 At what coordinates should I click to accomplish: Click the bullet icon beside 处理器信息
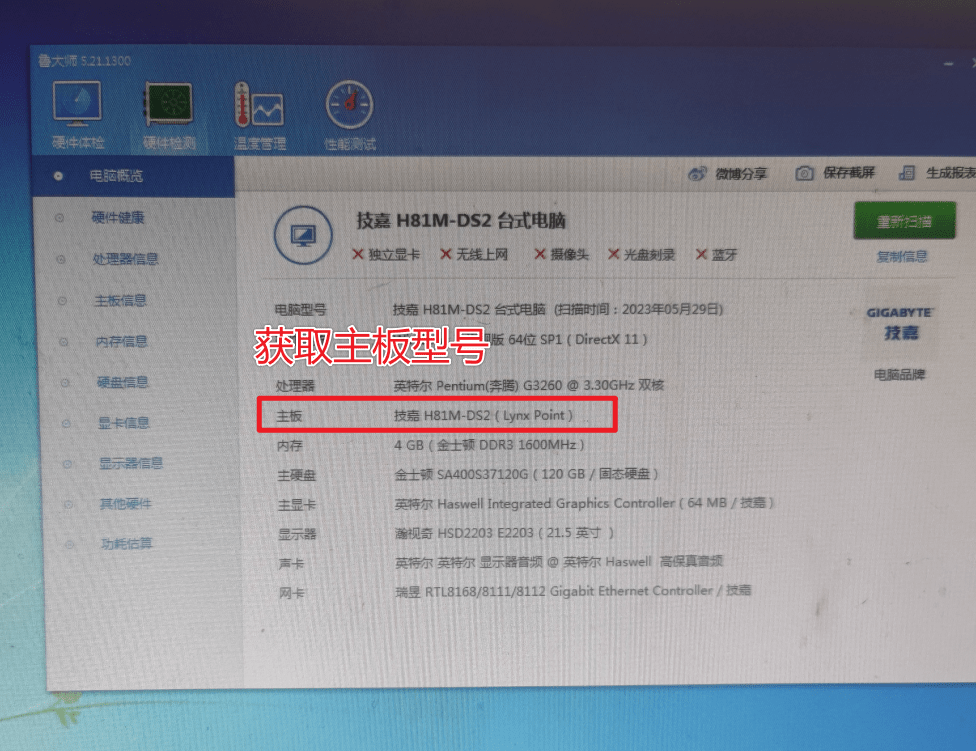[61, 259]
